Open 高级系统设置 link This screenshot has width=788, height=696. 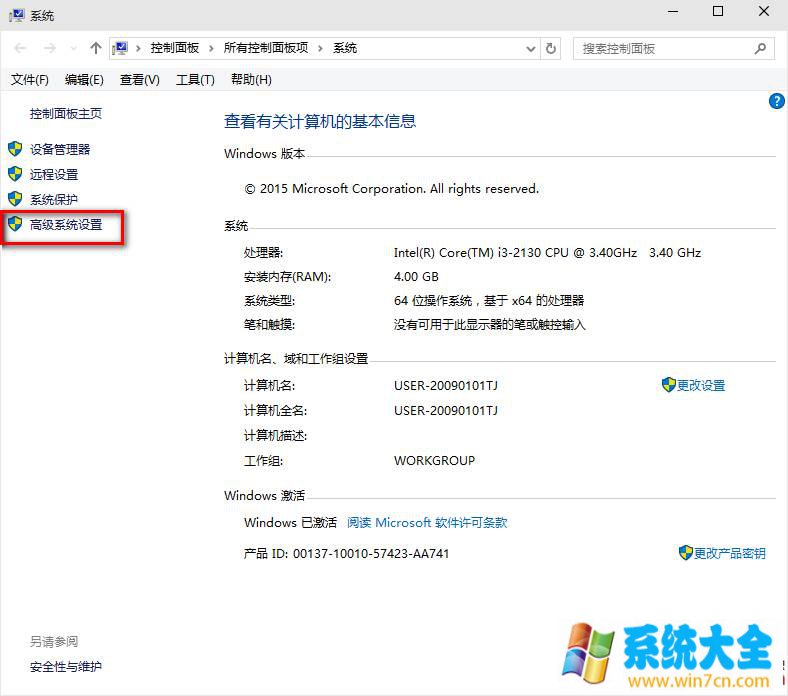pyautogui.click(x=66, y=225)
